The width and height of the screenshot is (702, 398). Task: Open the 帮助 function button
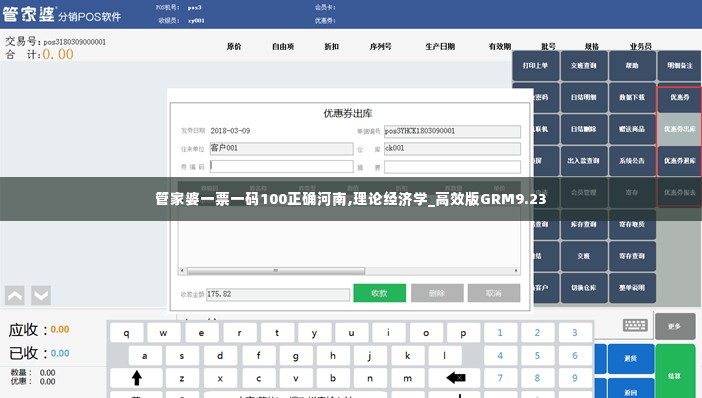632,65
